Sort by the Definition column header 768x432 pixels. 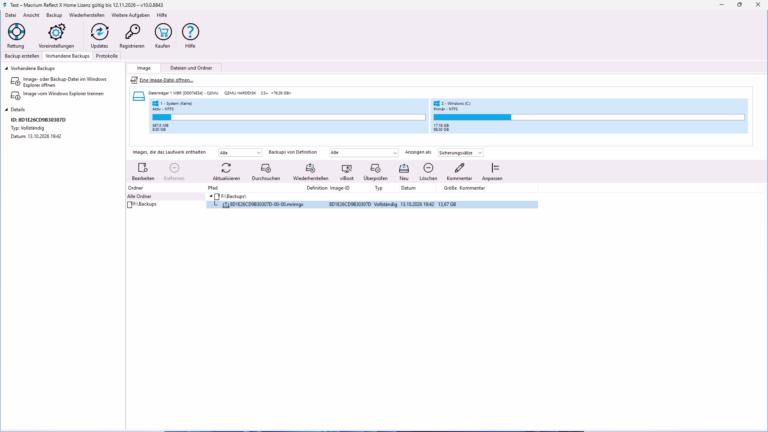pyautogui.click(x=317, y=188)
